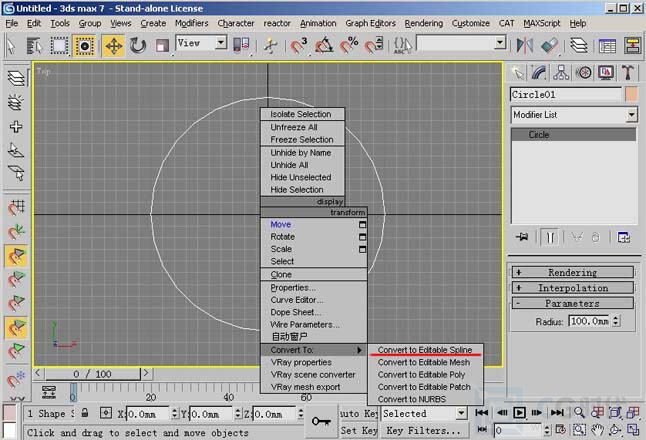646x440 pixels.
Task: Open Rotate transform settings box
Action: (x=362, y=237)
